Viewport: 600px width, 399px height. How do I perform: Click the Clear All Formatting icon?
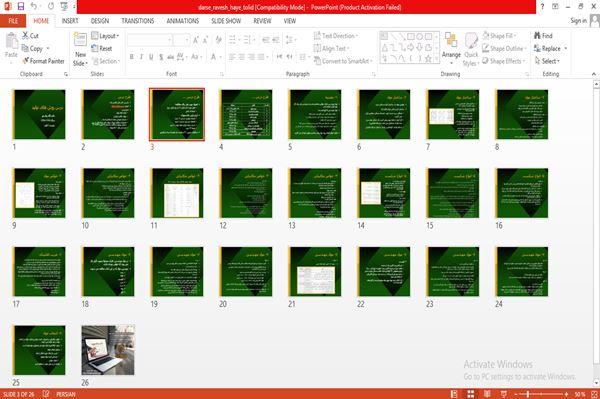[x=218, y=40]
